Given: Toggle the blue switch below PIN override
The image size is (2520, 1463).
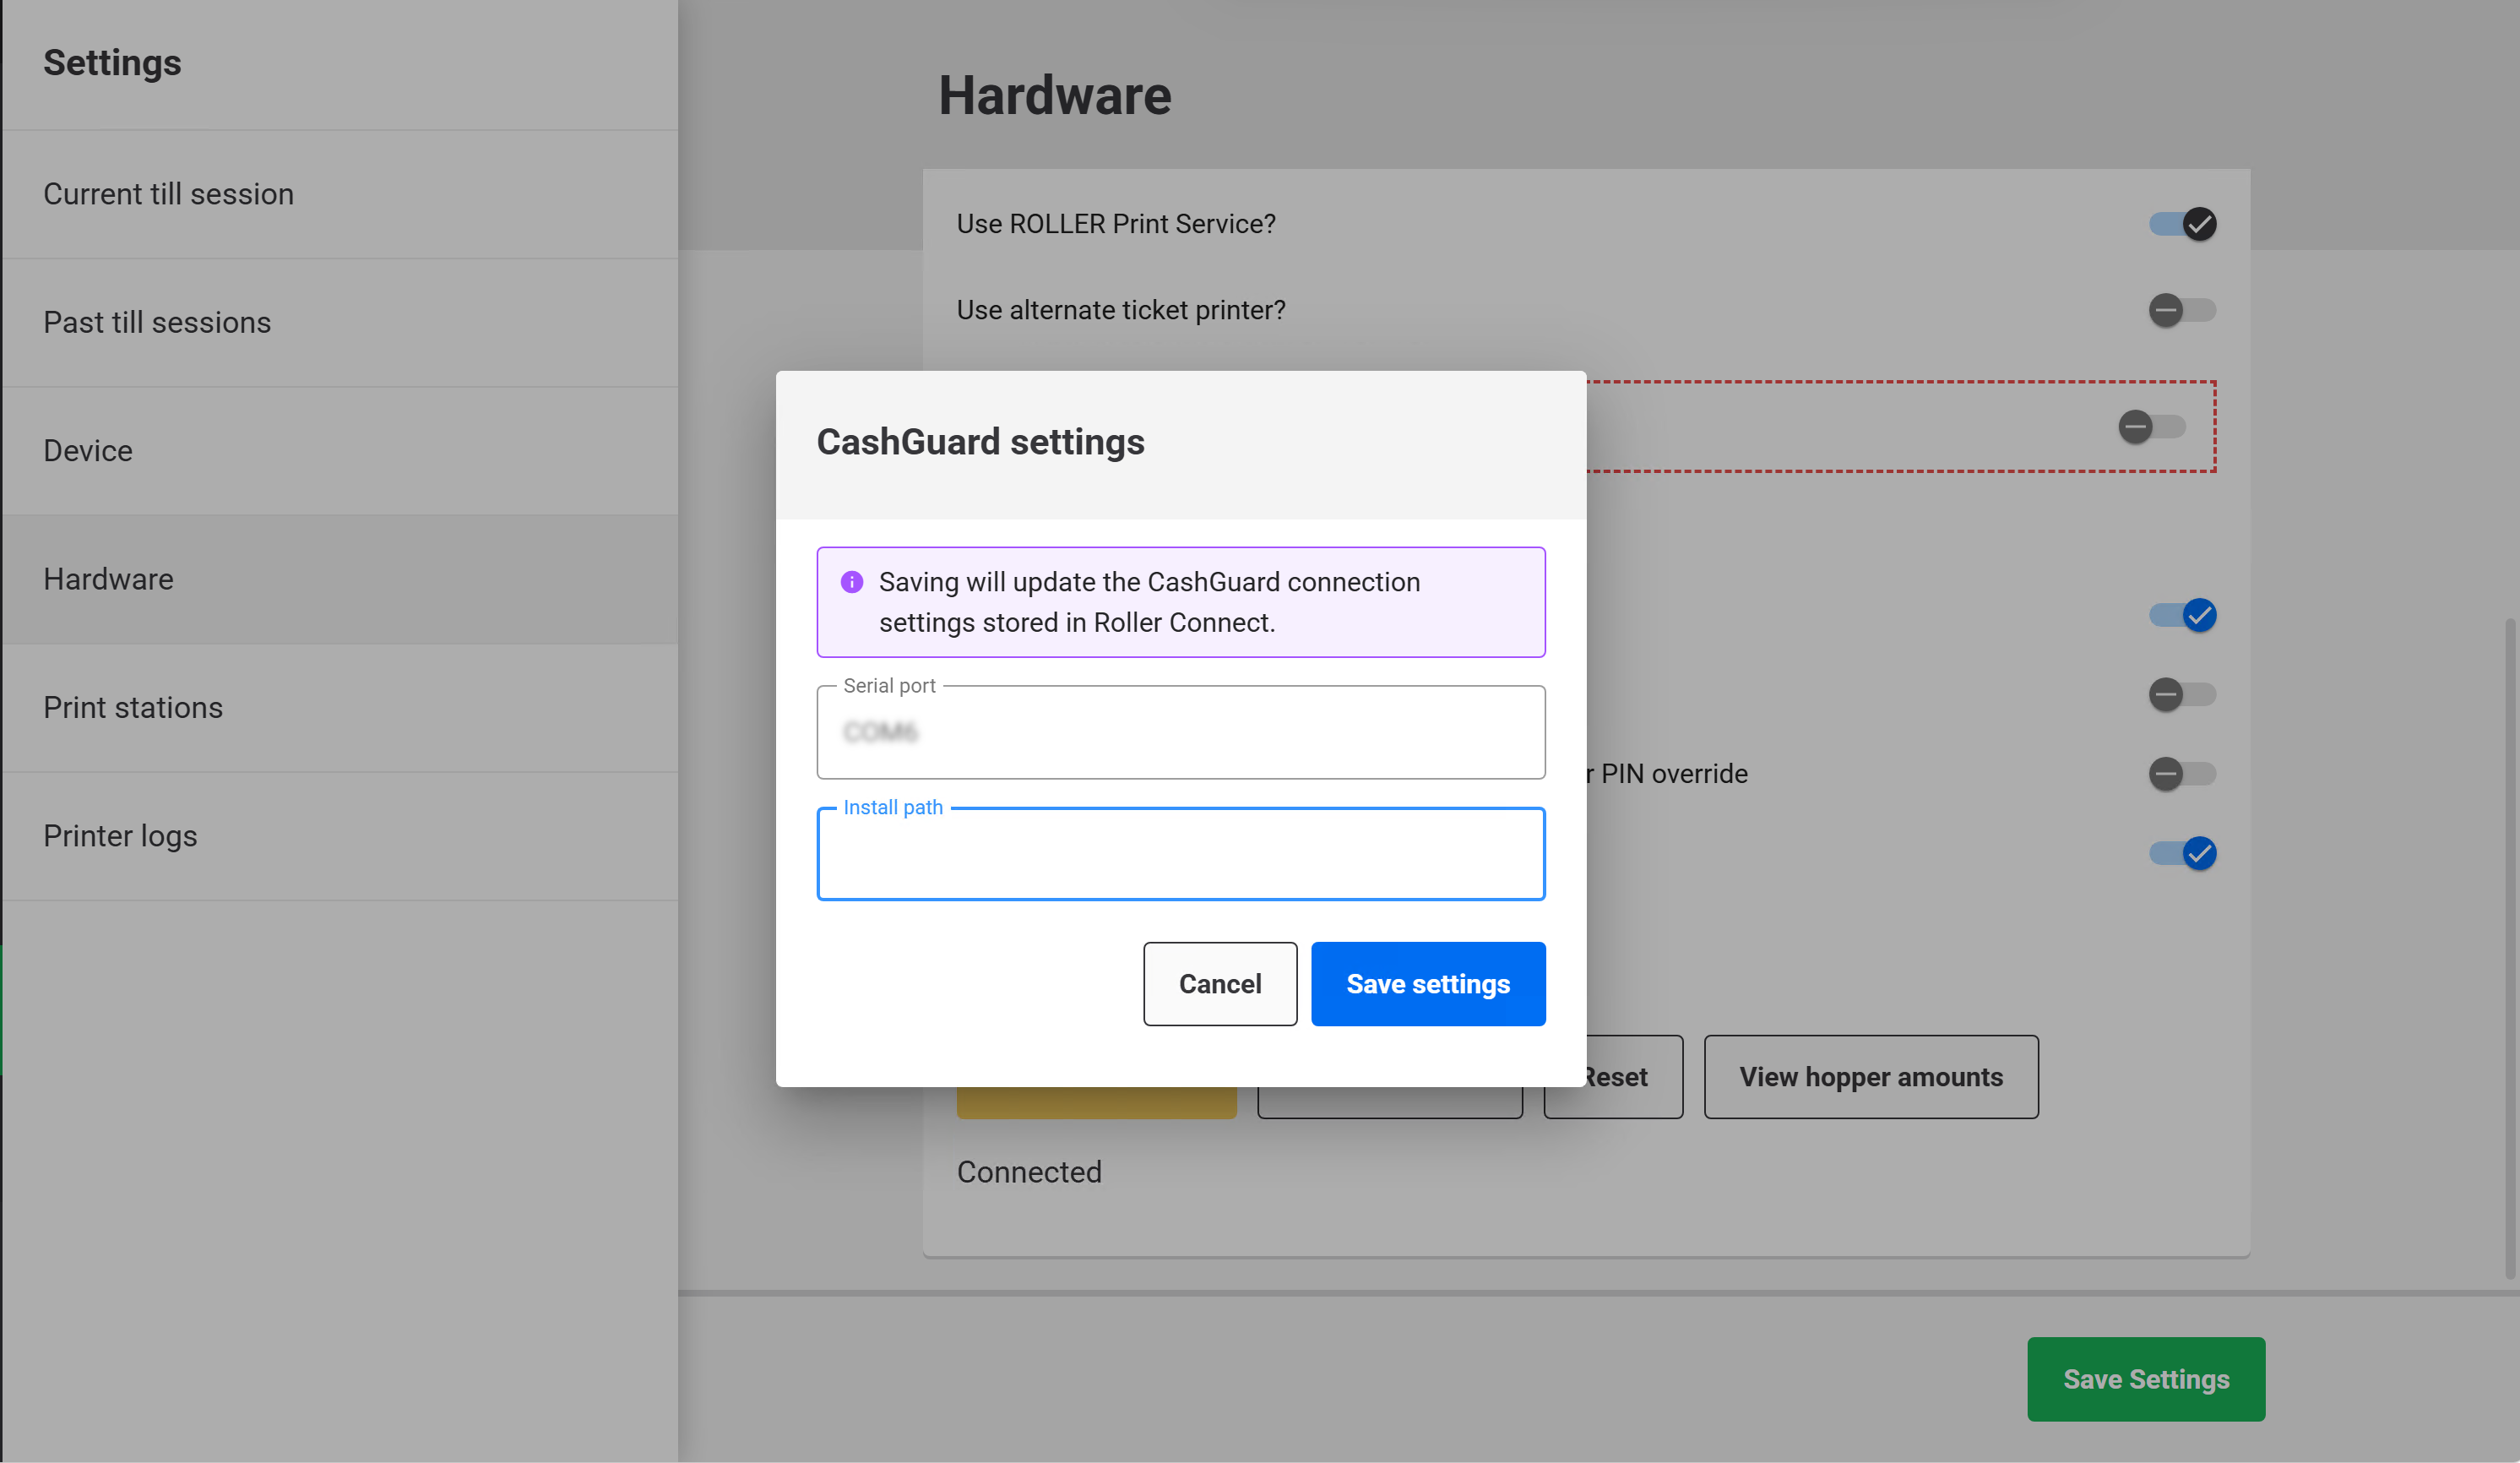Looking at the screenshot, I should 2182,853.
